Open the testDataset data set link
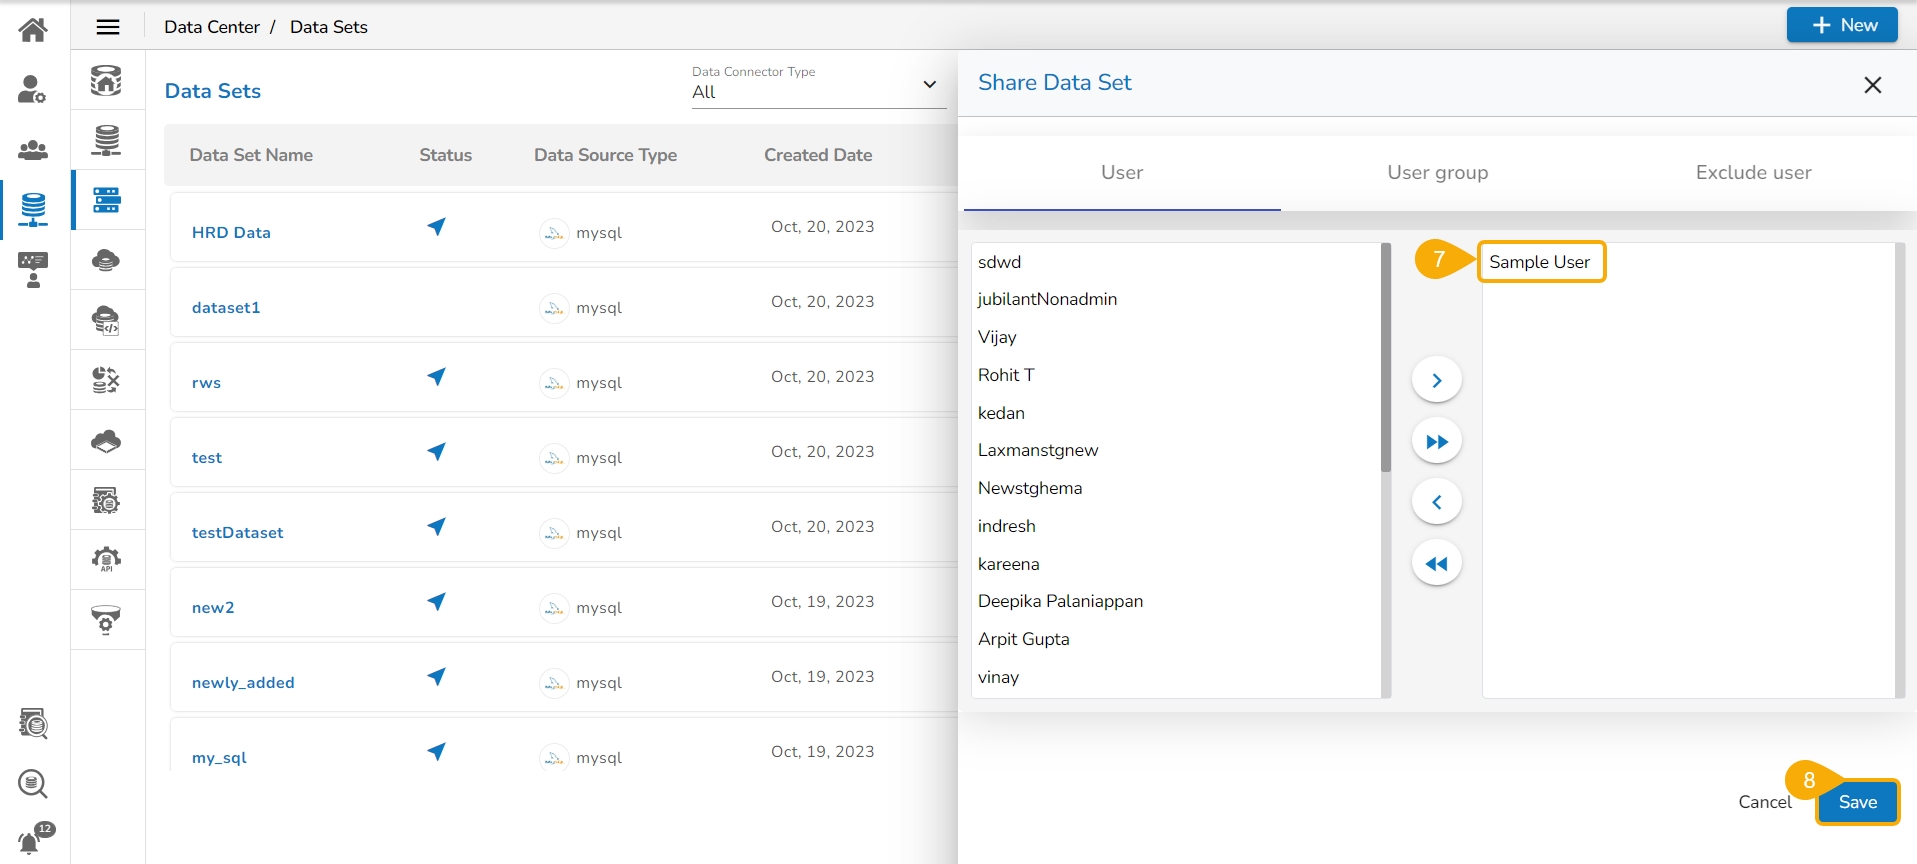Screen dimensions: 1917x864 tap(238, 533)
